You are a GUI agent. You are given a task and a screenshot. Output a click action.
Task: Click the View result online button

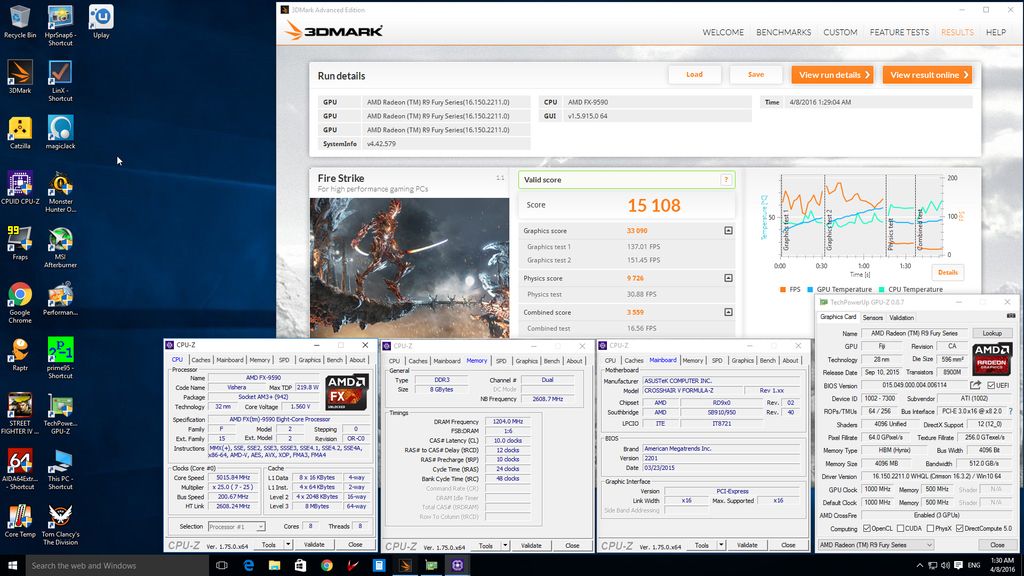coord(928,75)
